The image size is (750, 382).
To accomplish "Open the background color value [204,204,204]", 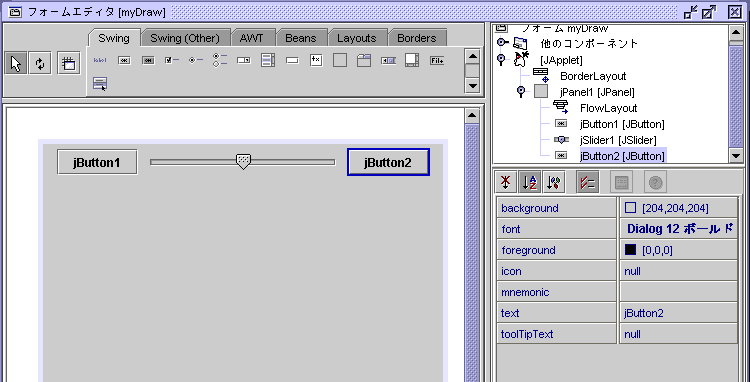I will tap(678, 208).
